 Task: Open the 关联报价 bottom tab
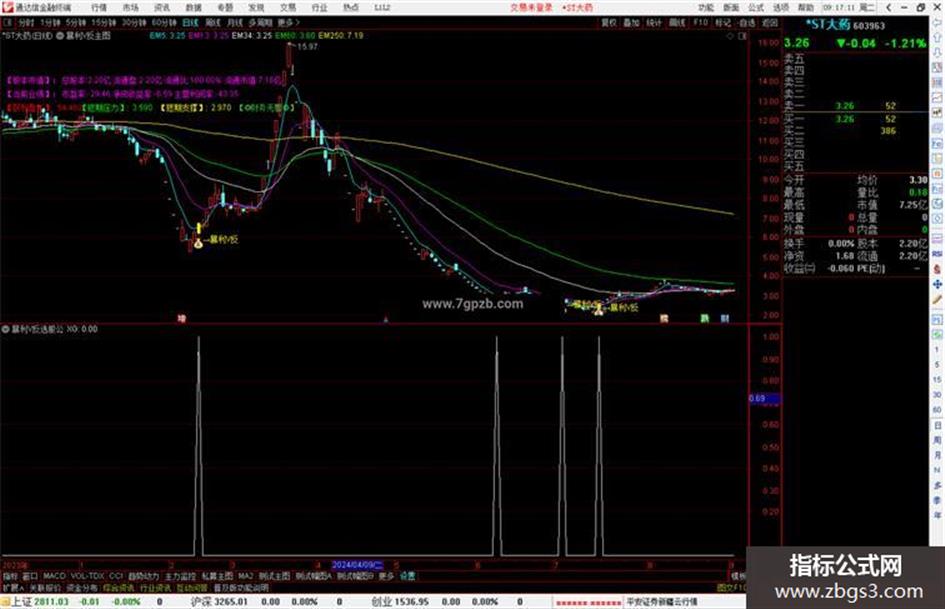[45, 587]
